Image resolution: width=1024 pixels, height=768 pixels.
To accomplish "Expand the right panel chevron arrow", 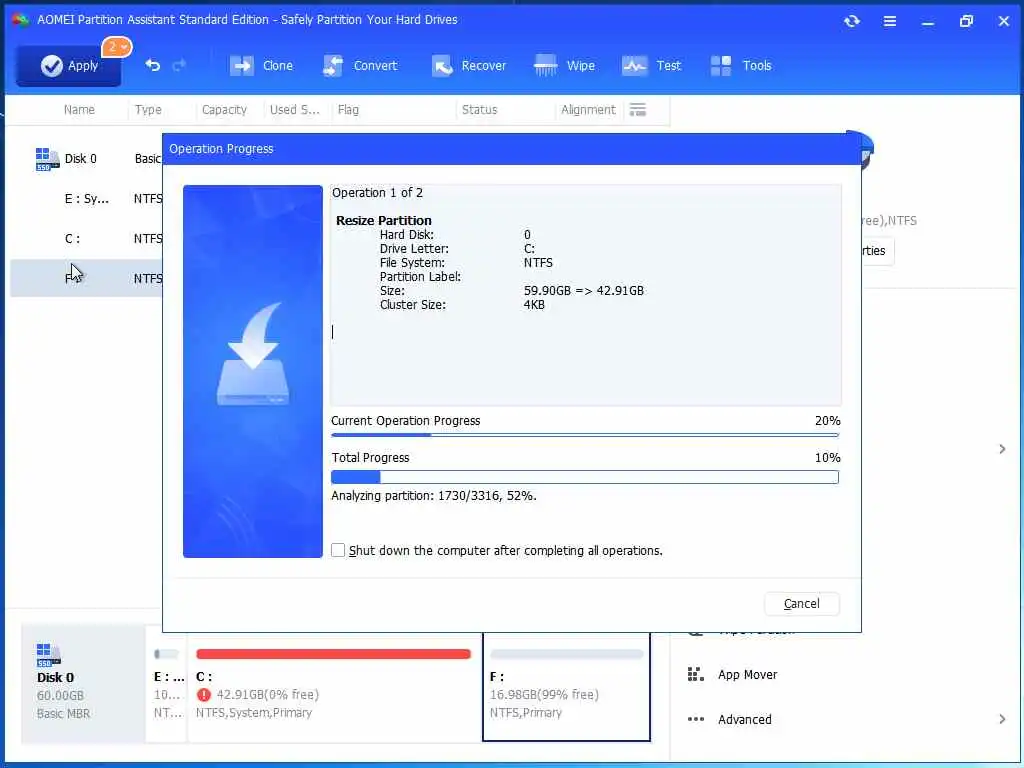I will pos(1002,449).
